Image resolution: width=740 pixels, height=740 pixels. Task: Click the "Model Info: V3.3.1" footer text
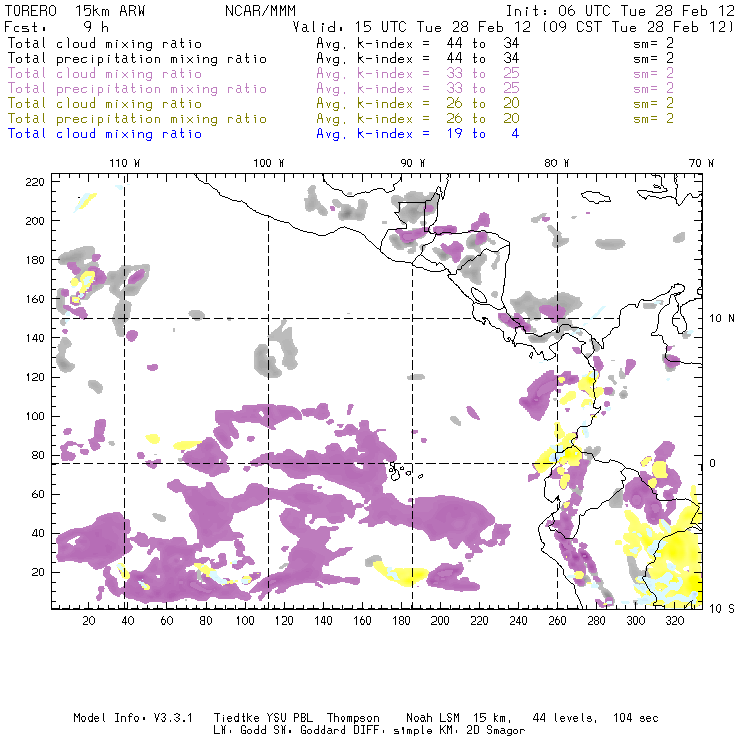coord(133,718)
